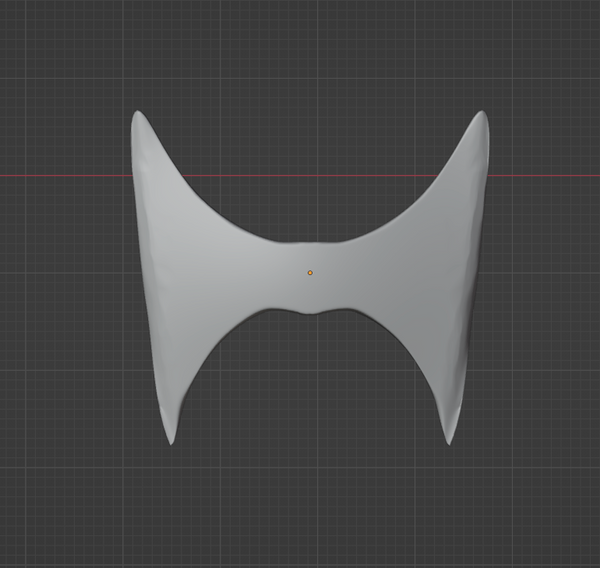Viewport: 600px width, 568px height.
Task: Click the red X axis line right of mesh
Action: [545, 176]
